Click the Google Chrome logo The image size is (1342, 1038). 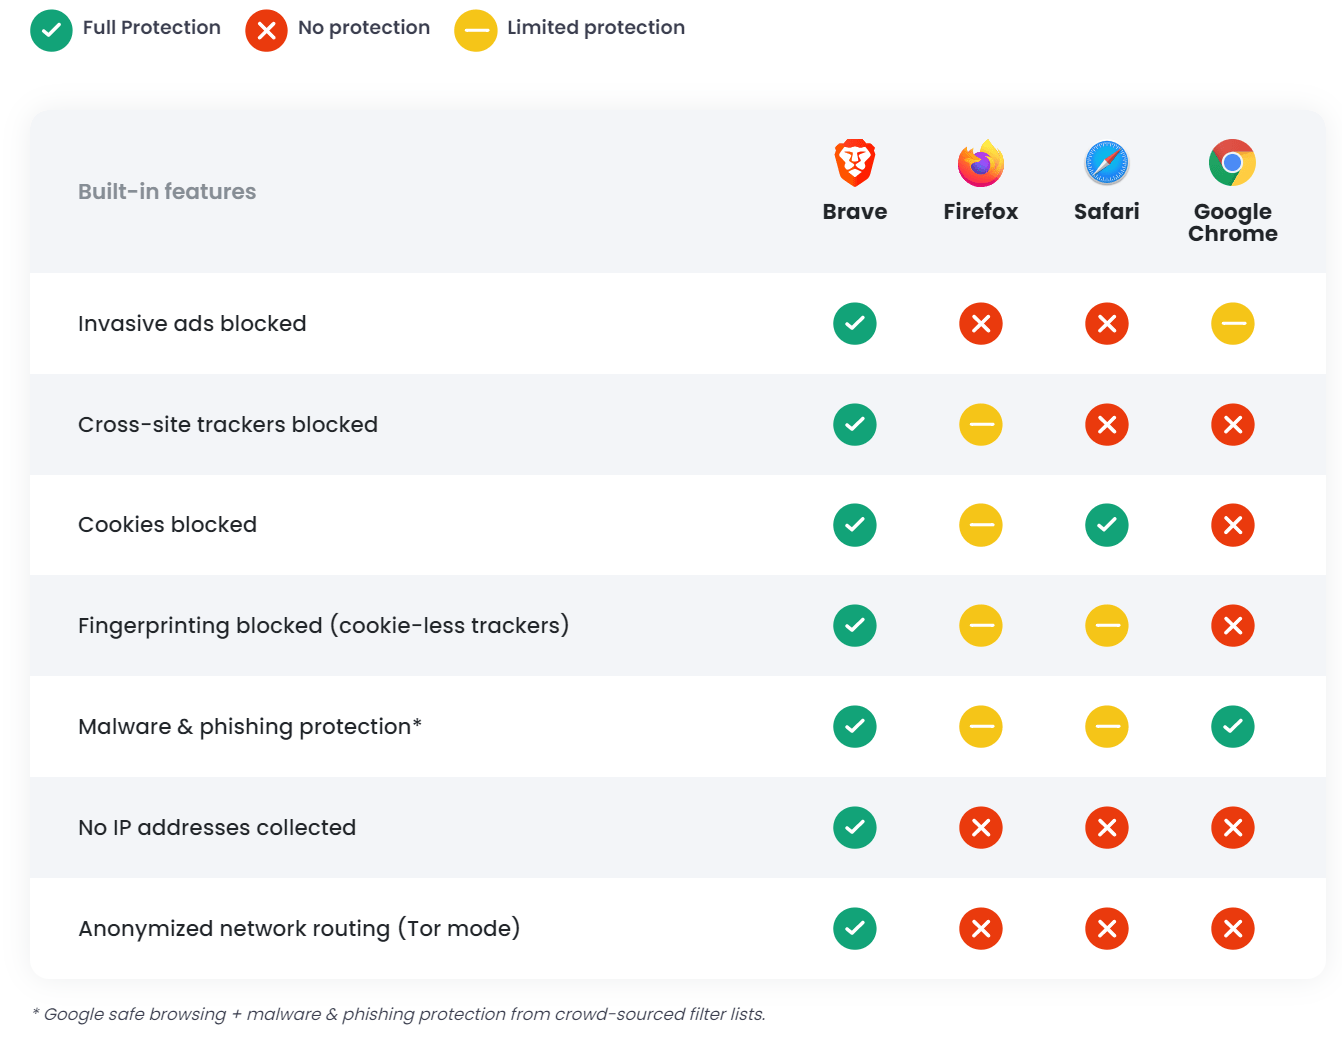pos(1232,163)
